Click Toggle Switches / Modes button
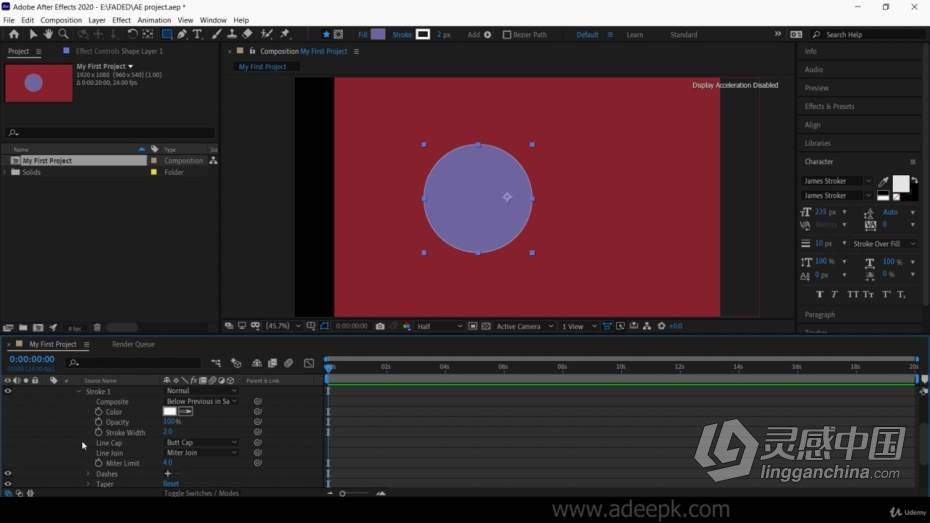 point(202,493)
